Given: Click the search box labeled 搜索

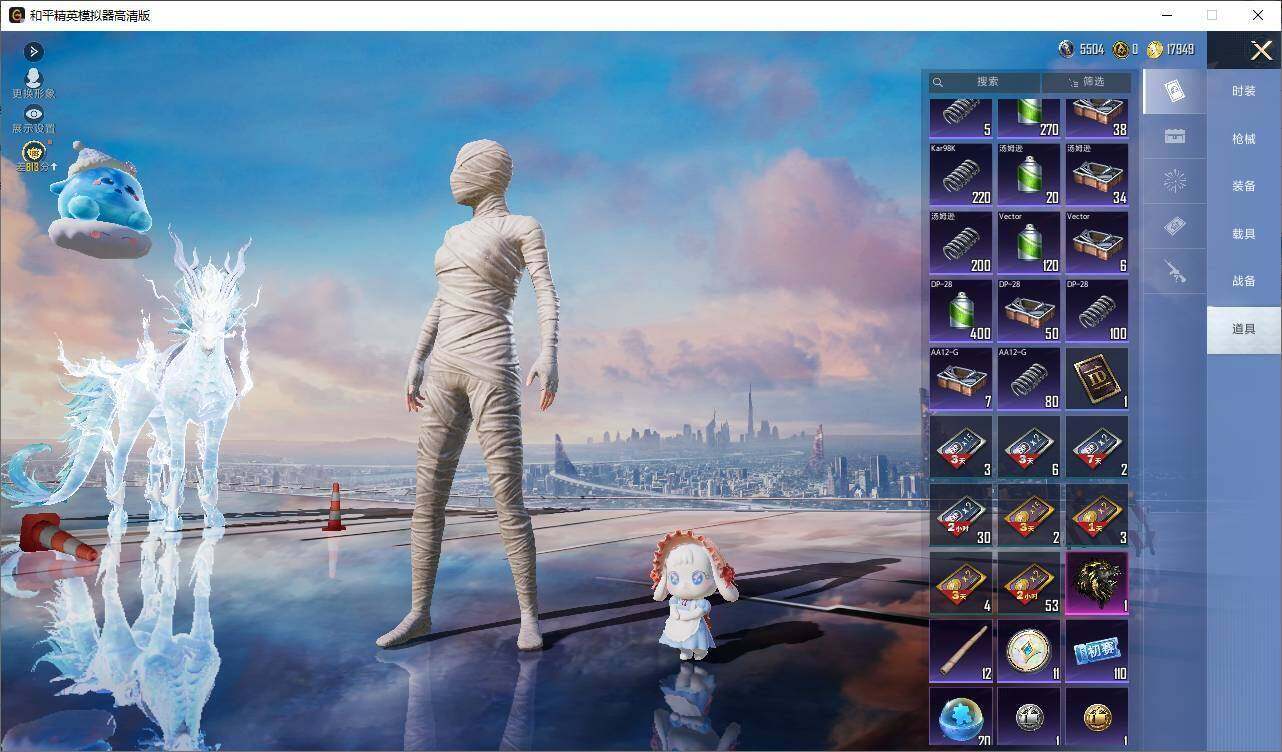Looking at the screenshot, I should tap(985, 82).
